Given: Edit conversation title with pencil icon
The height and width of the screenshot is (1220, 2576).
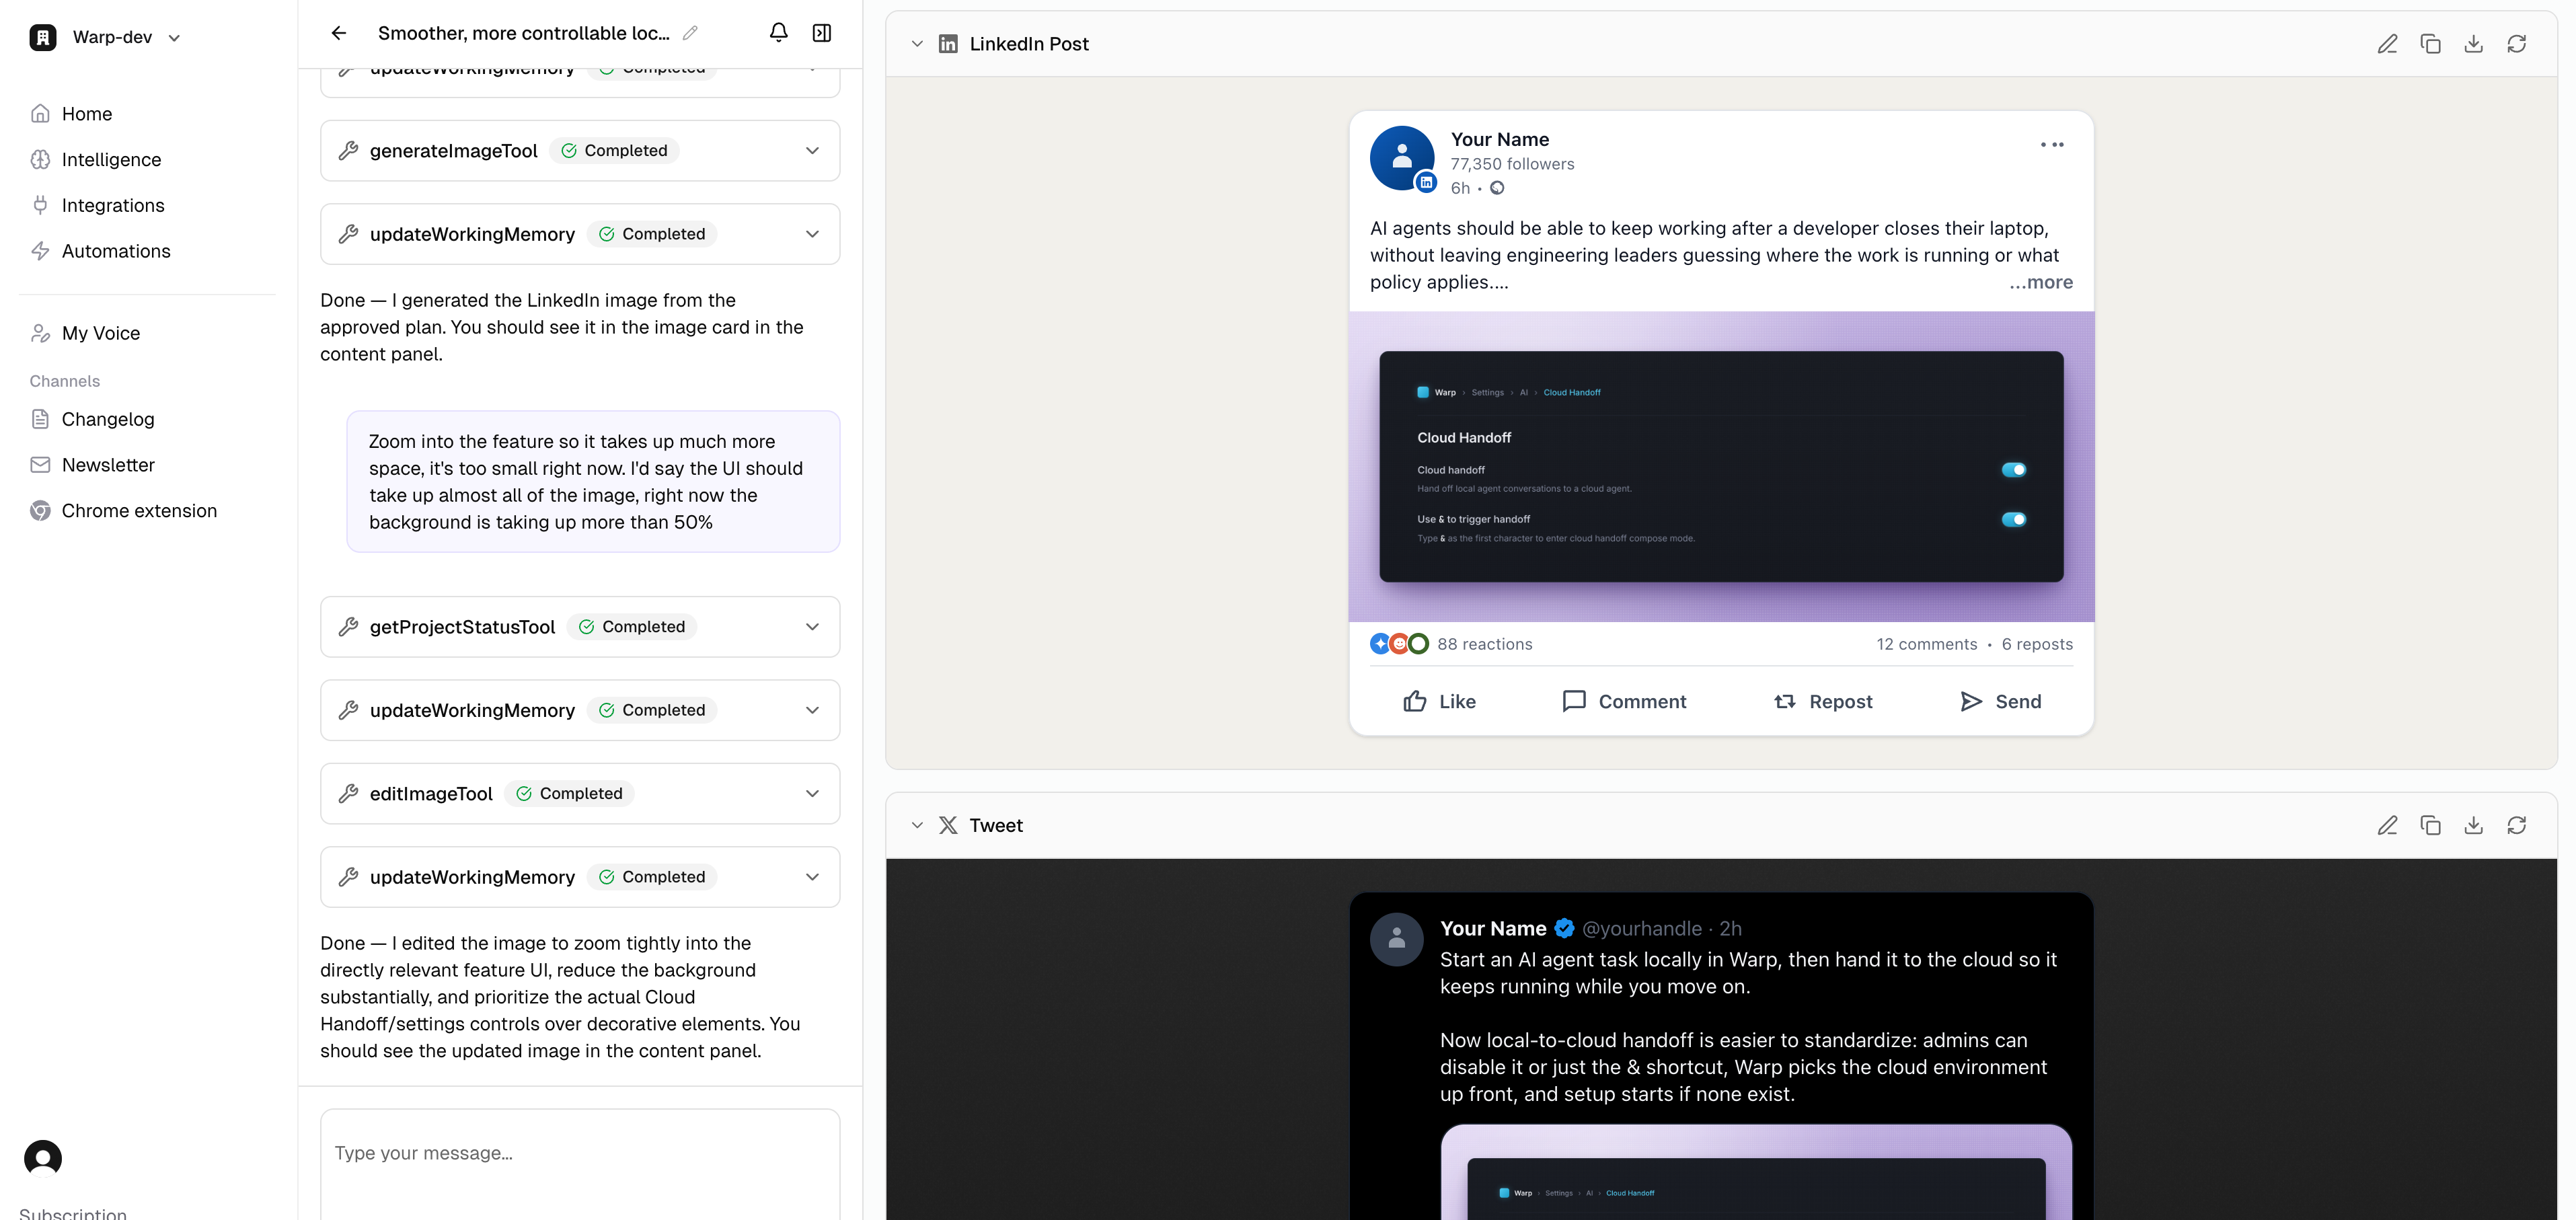Looking at the screenshot, I should tap(690, 33).
